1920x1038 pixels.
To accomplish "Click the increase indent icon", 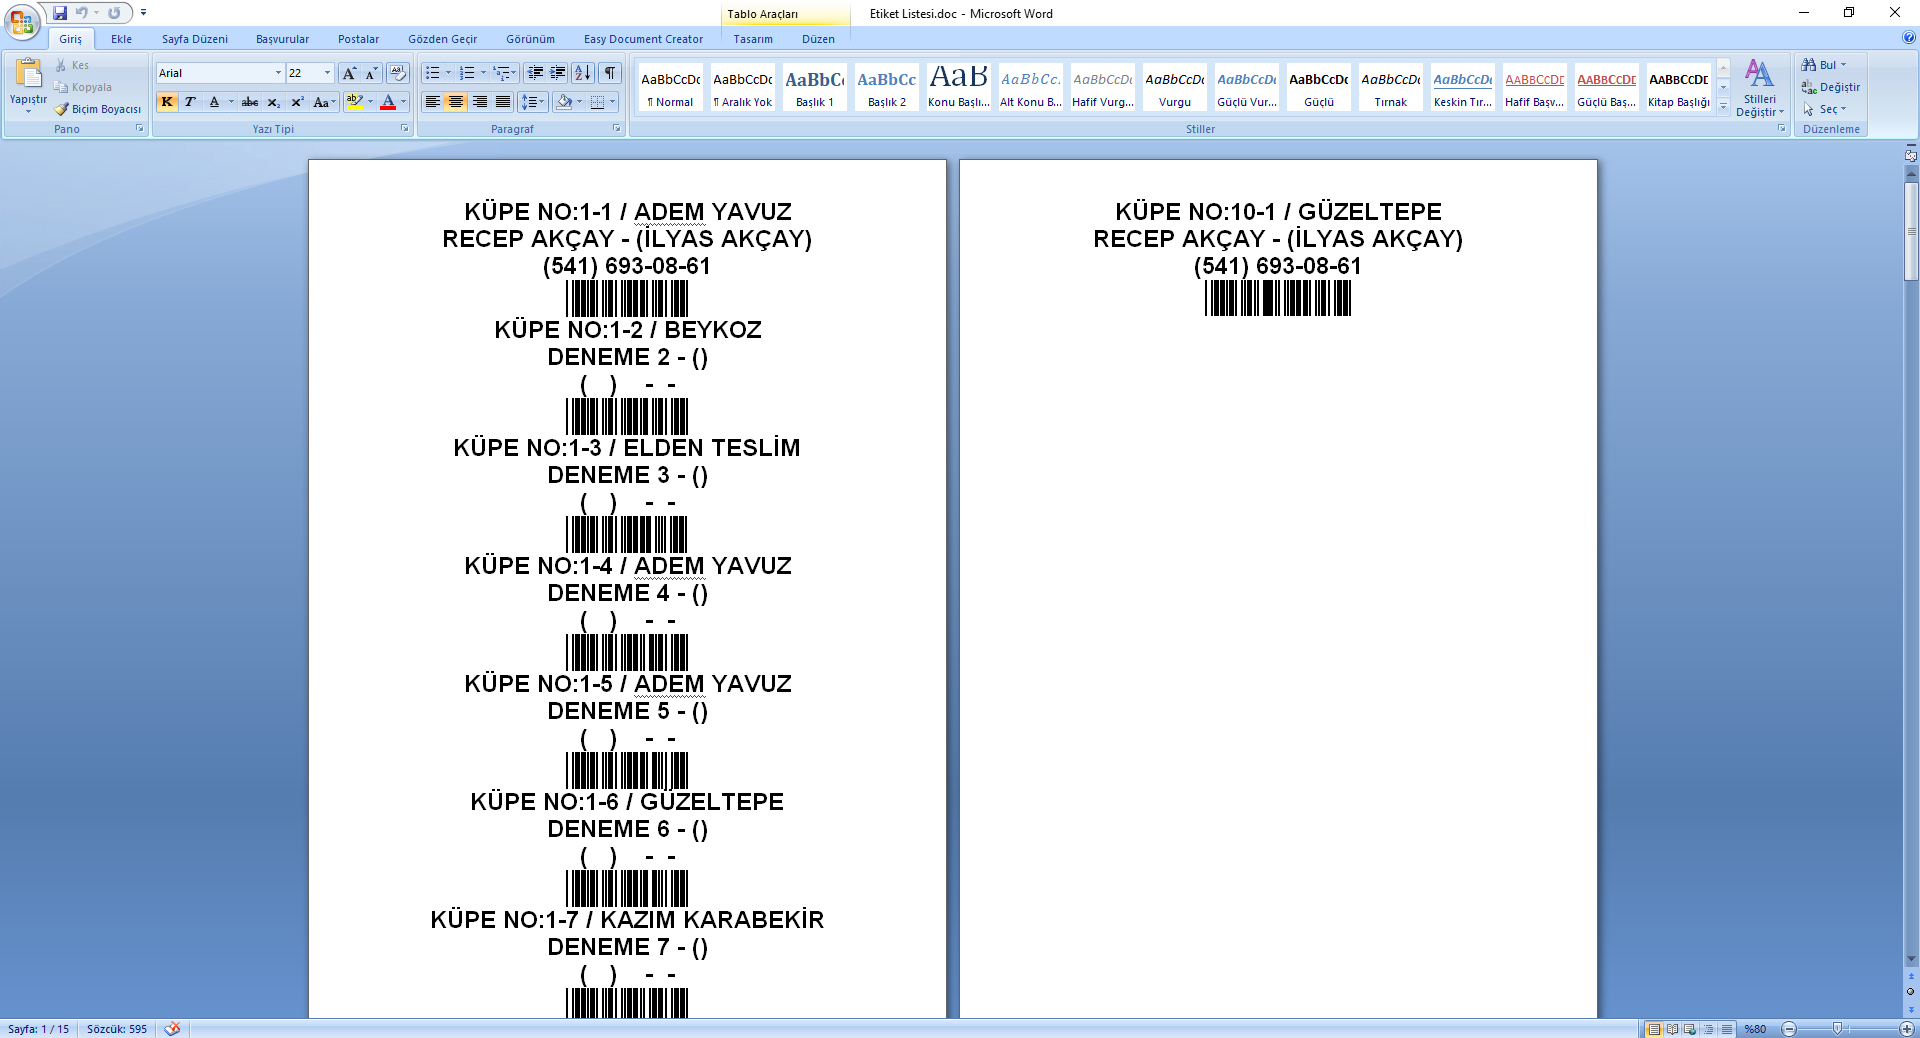I will tap(558, 73).
